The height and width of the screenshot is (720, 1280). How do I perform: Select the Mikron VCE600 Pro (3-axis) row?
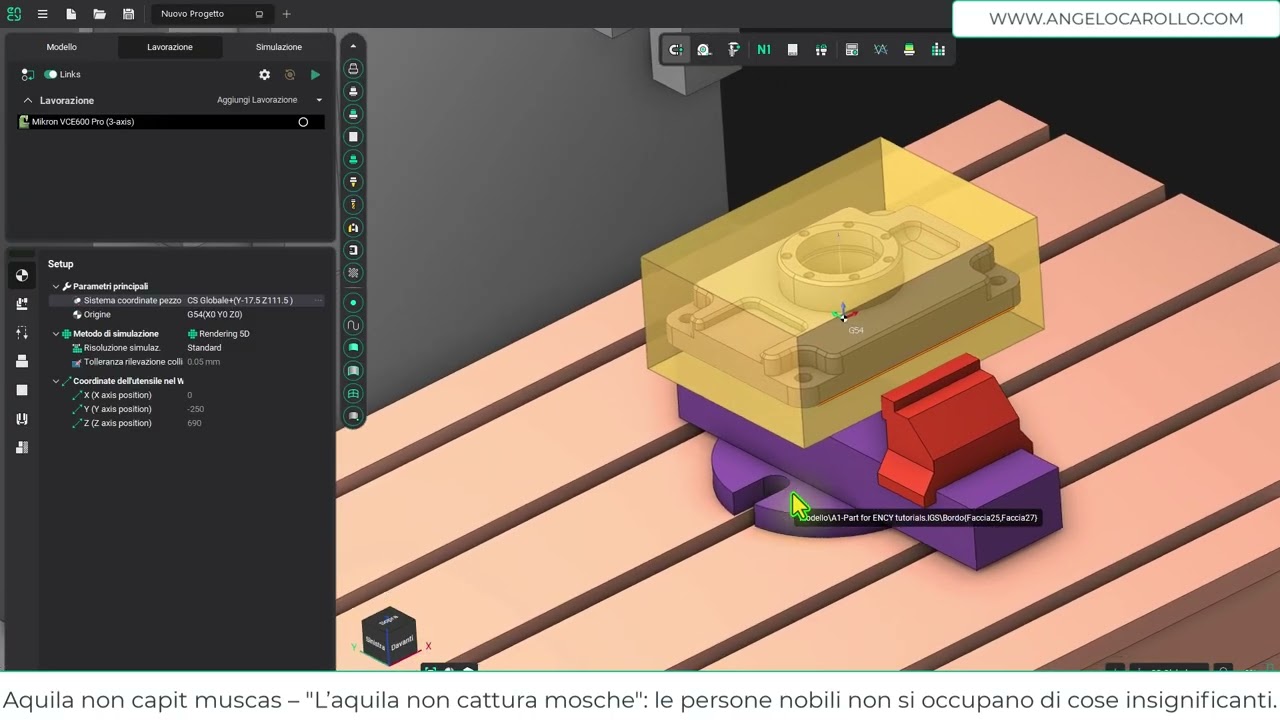(171, 122)
